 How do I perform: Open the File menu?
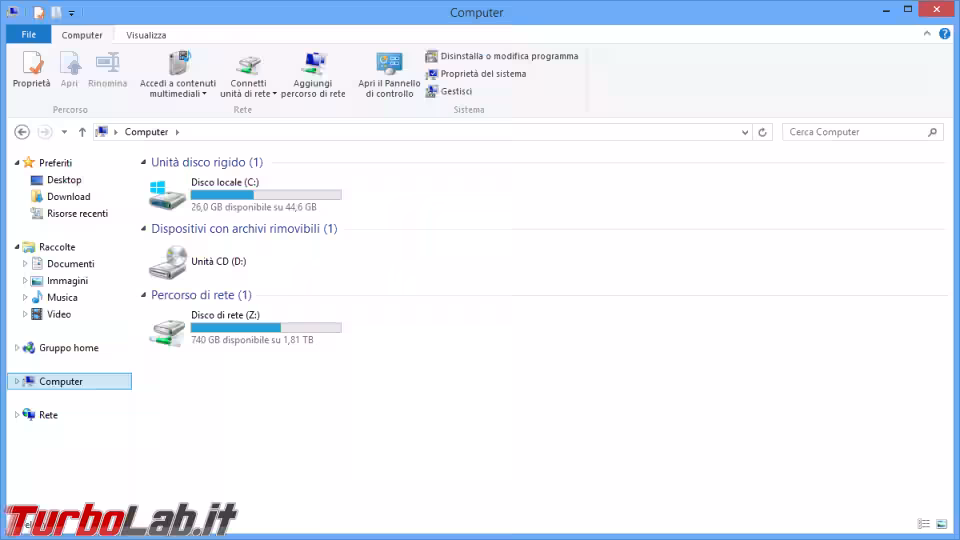pyautogui.click(x=29, y=35)
